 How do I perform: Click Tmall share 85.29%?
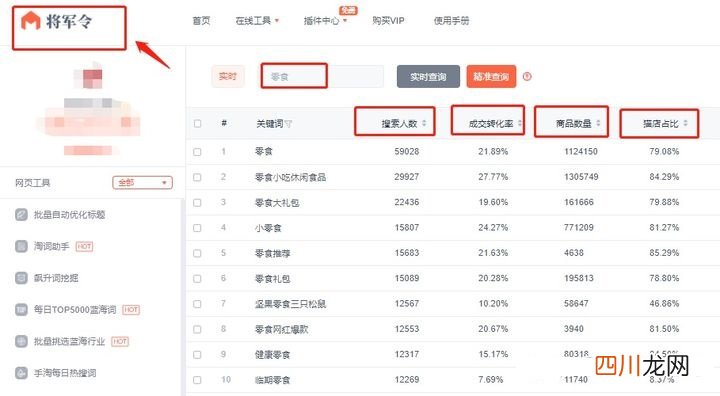click(664, 253)
